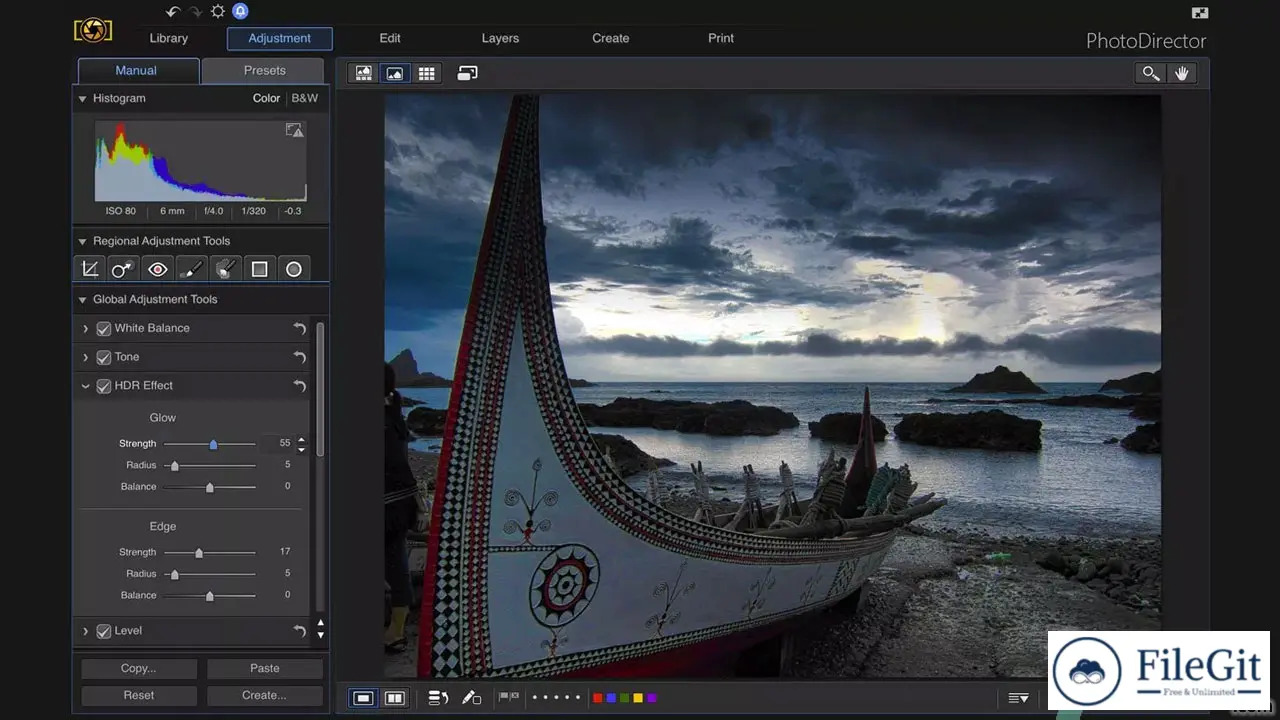
Task: Click the pencil edit icon in bottom toolbar
Action: [471, 698]
